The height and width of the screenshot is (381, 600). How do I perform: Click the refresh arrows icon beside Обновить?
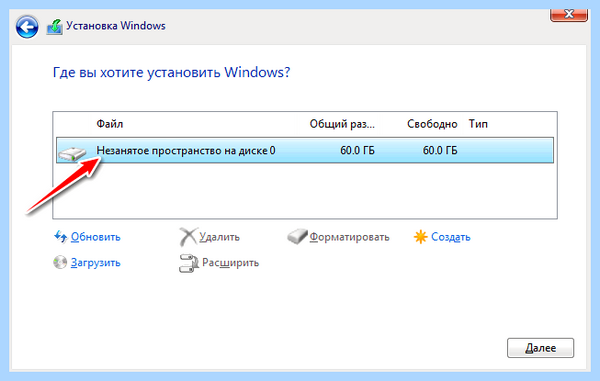pyautogui.click(x=60, y=237)
